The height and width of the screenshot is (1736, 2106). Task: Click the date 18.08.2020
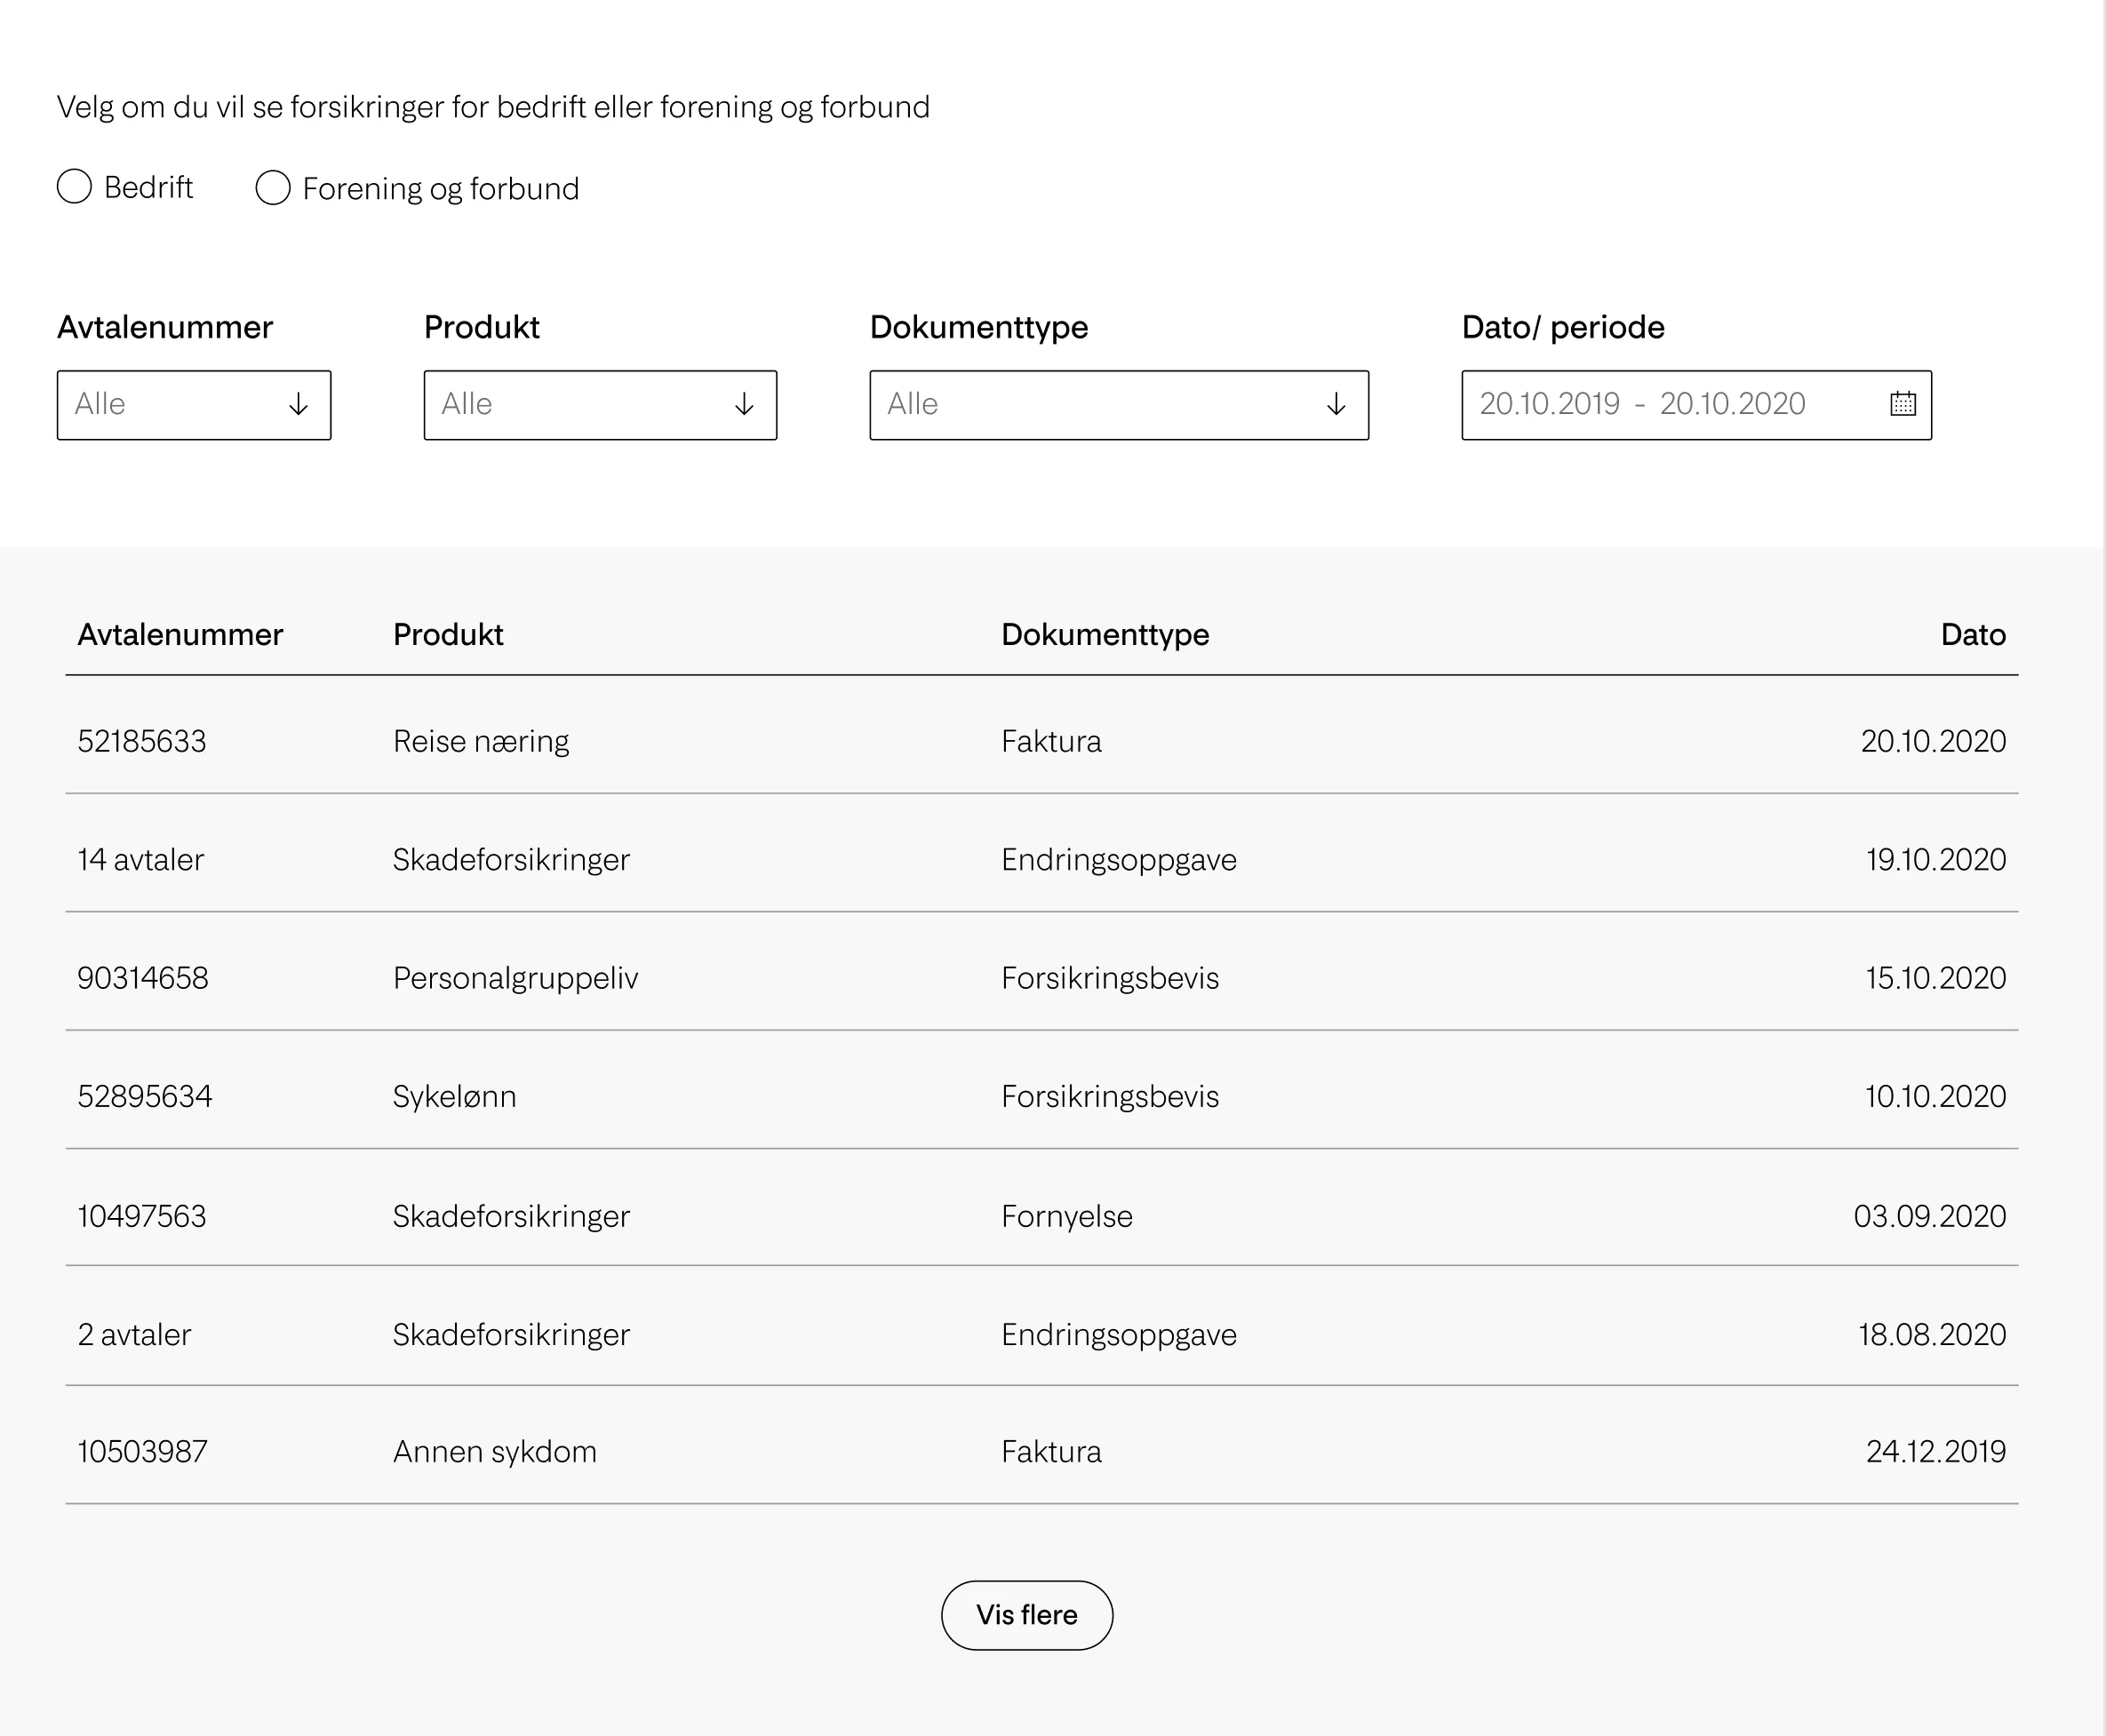[x=1932, y=1334]
